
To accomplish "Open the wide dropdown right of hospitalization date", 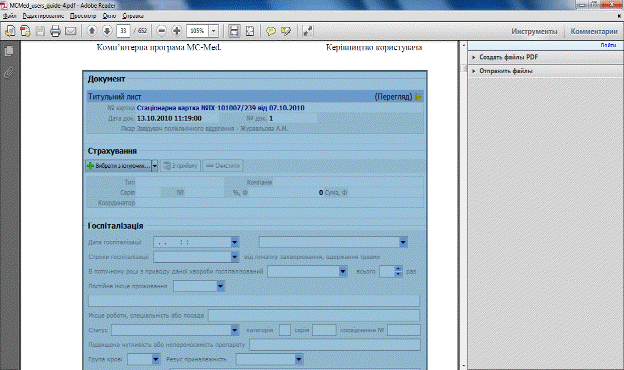I will click(403, 242).
